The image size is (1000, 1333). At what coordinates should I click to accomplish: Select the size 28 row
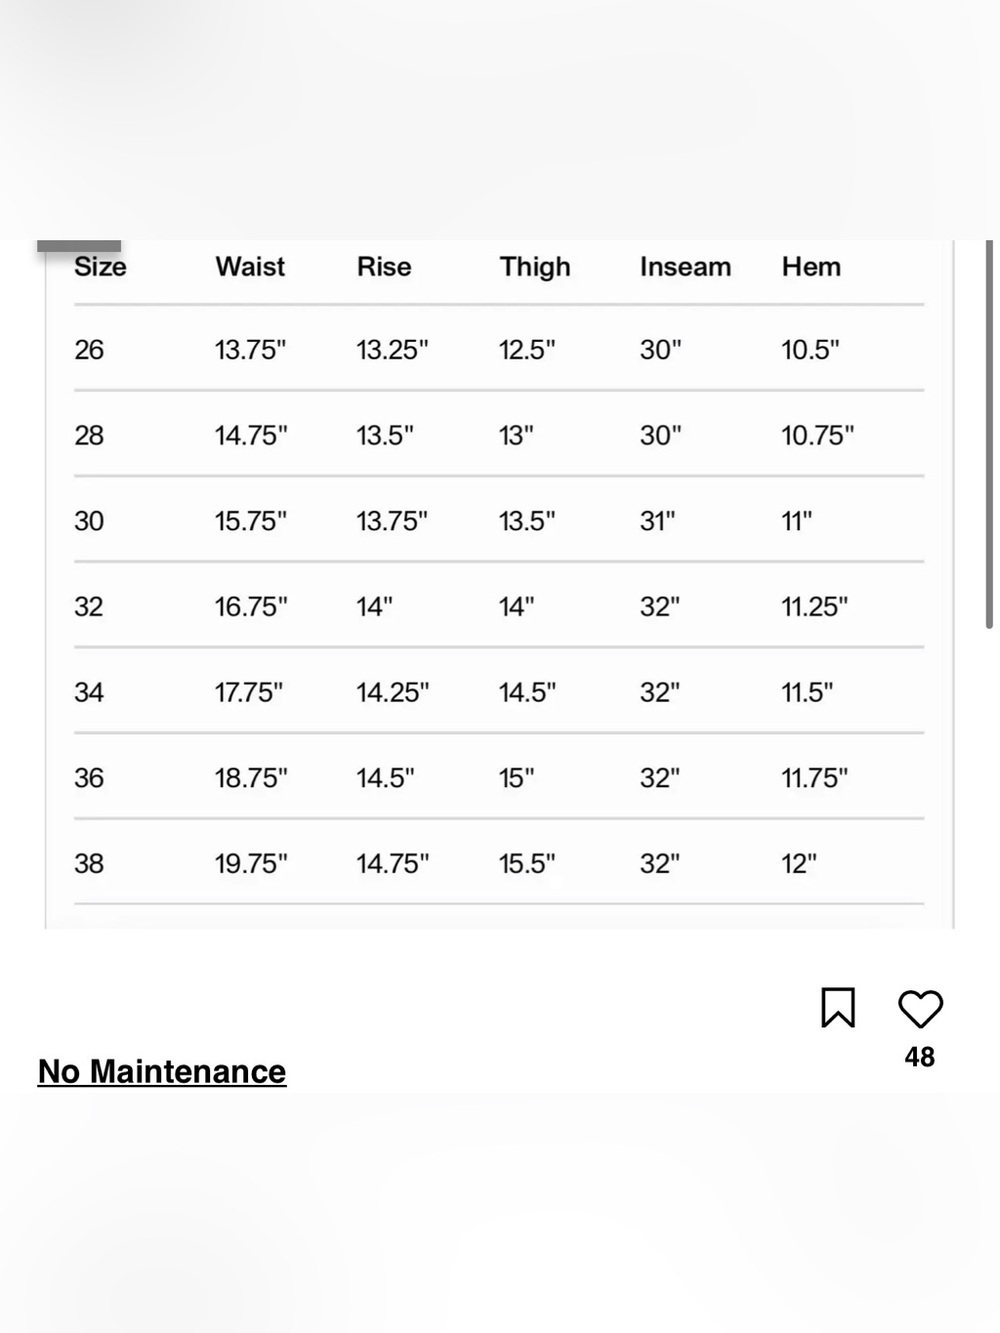499,435
